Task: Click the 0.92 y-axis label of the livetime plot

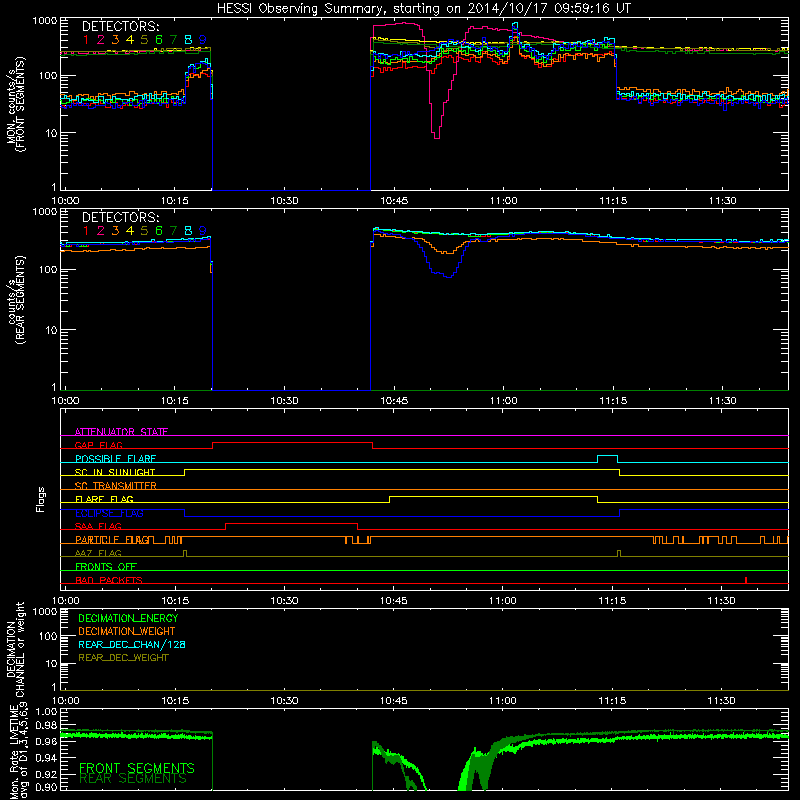Action: (47, 774)
